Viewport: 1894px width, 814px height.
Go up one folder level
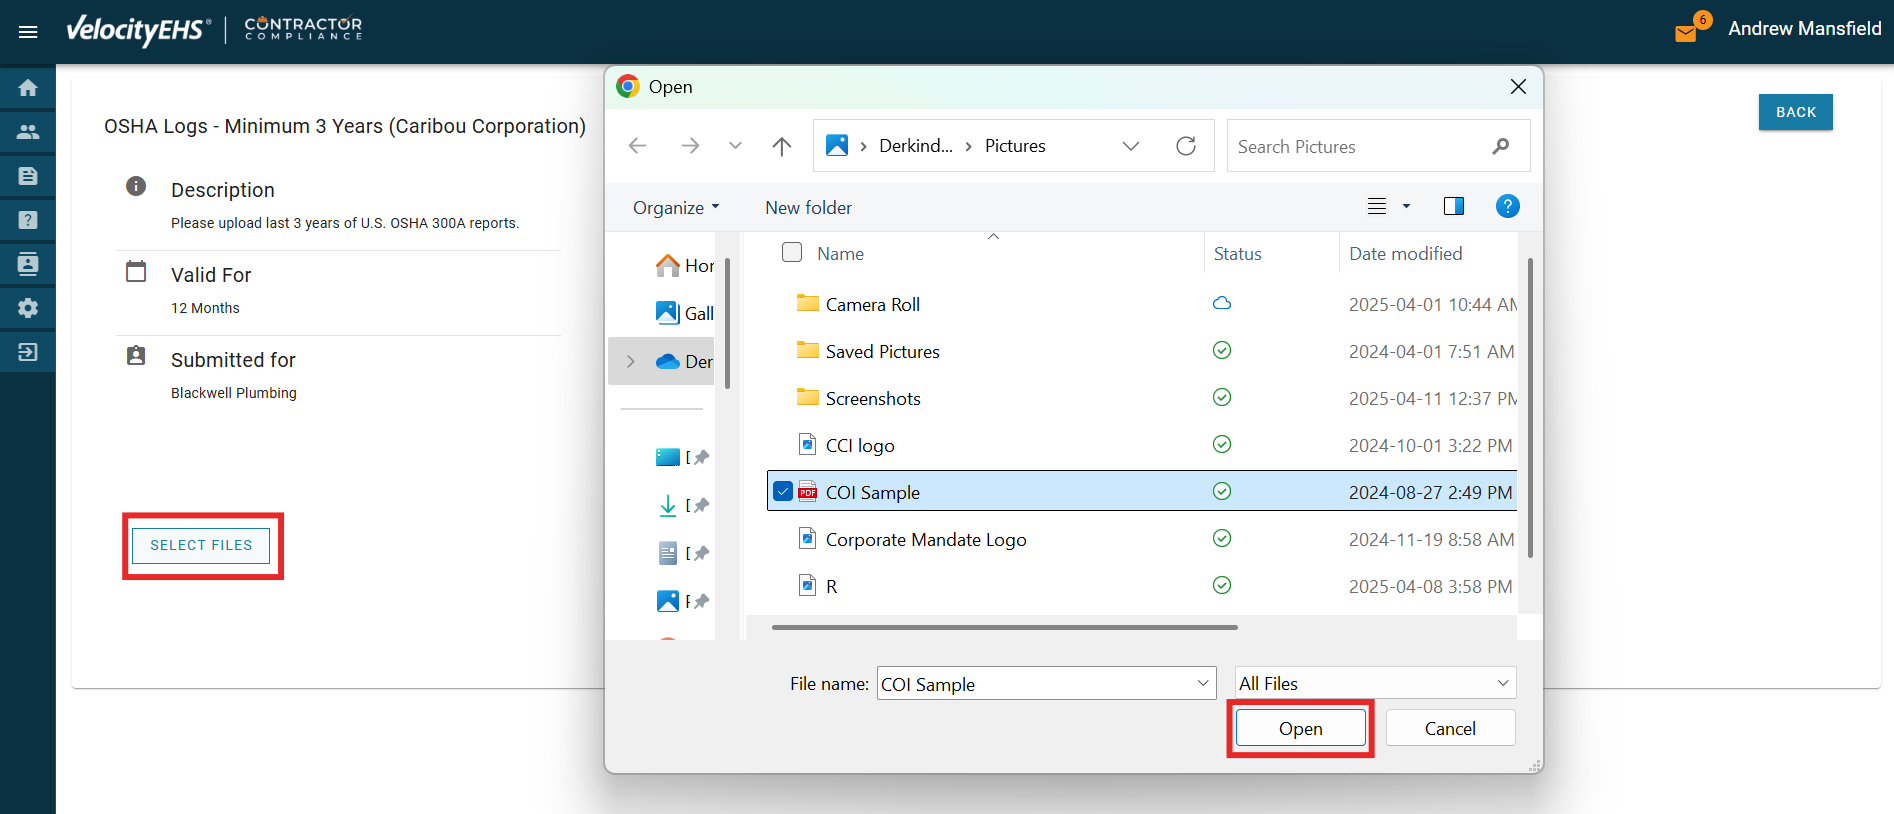pyautogui.click(x=782, y=146)
